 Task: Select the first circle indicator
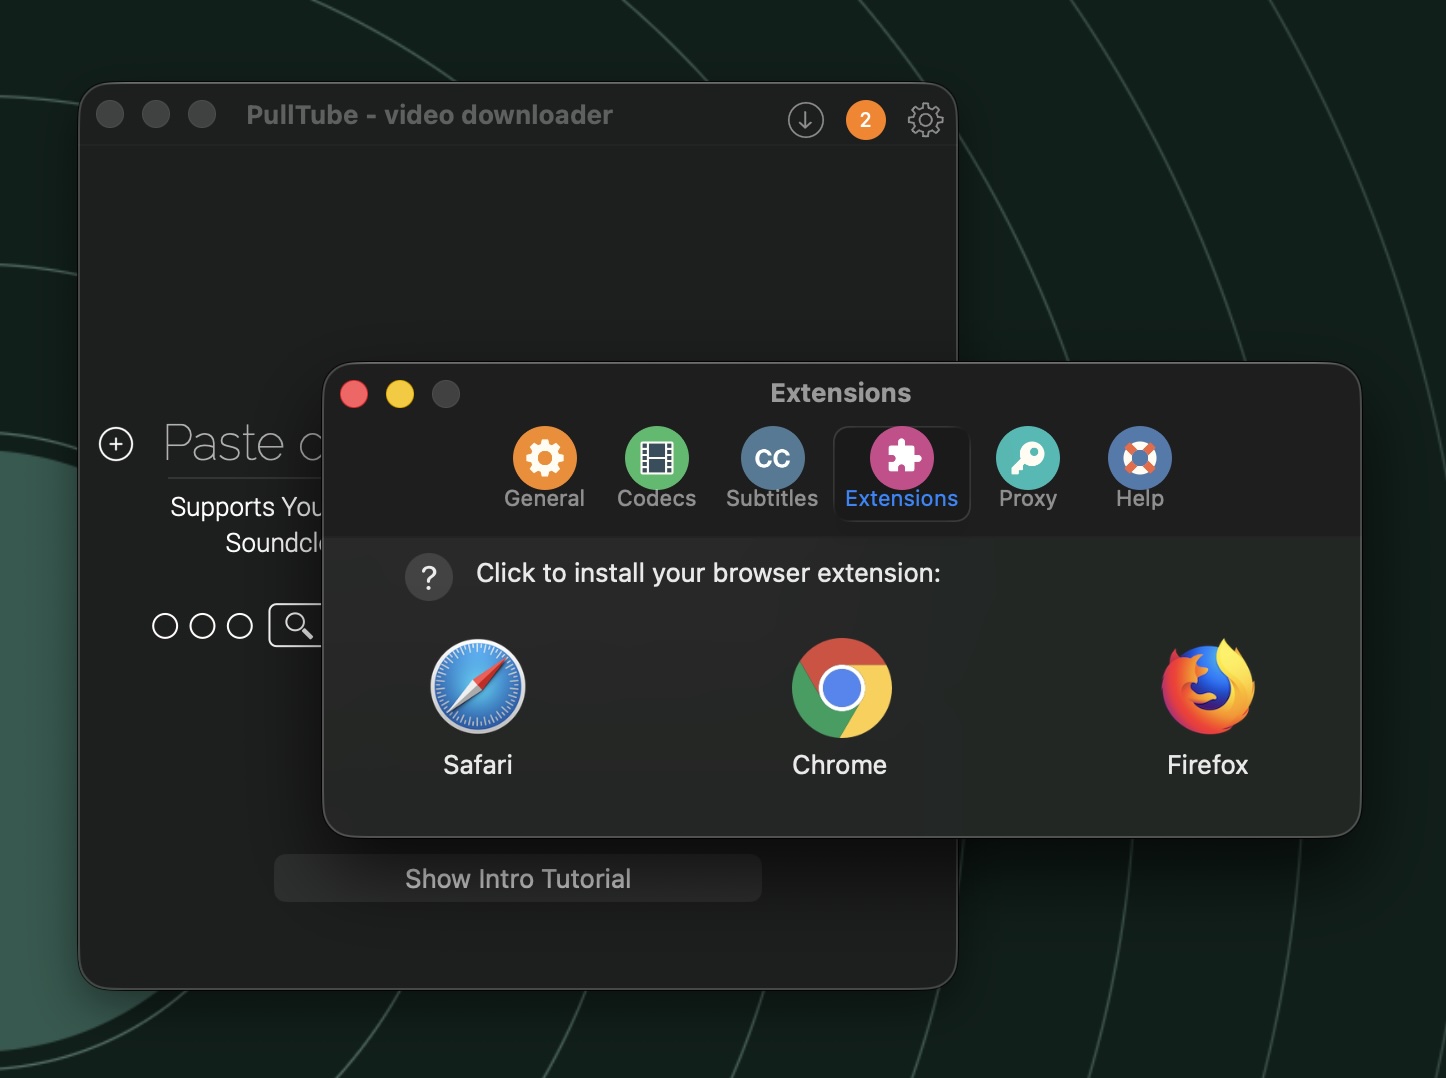pyautogui.click(x=165, y=626)
